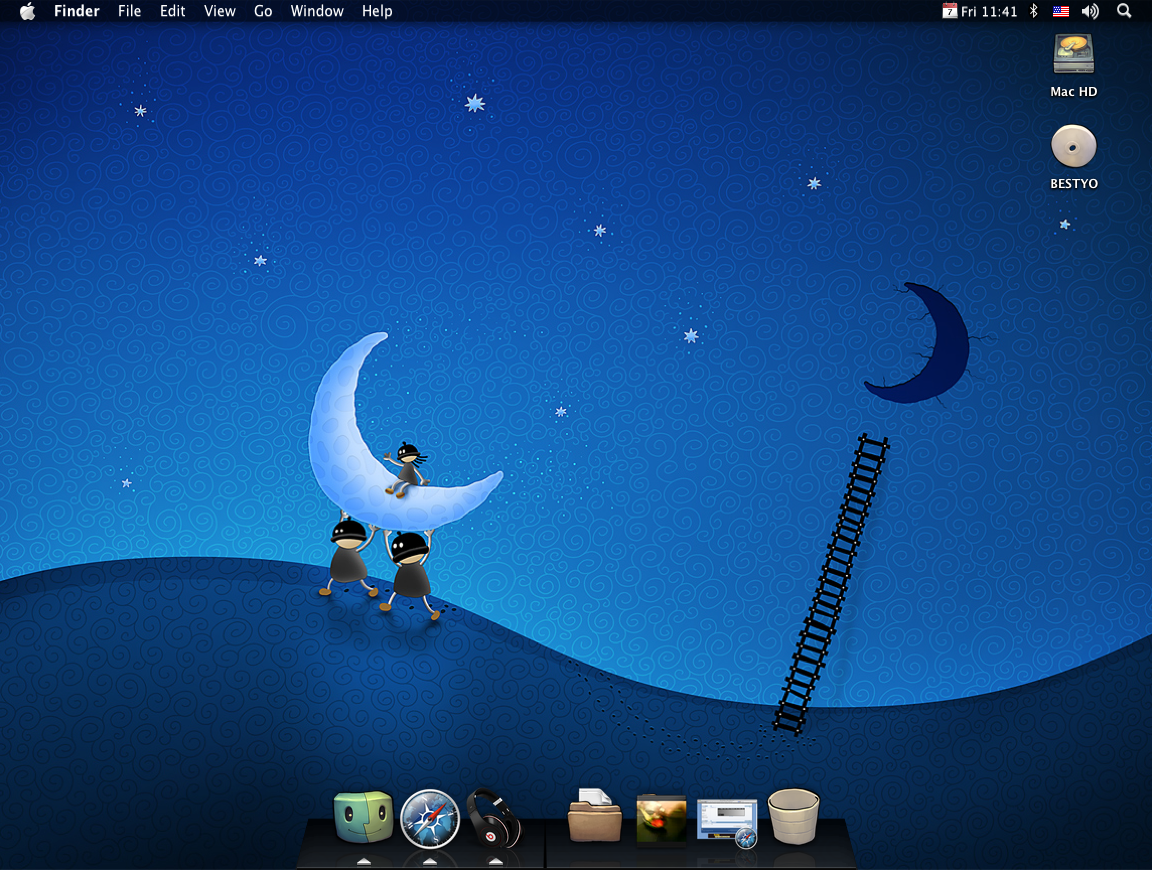
Task: Open the Help menu
Action: (377, 11)
